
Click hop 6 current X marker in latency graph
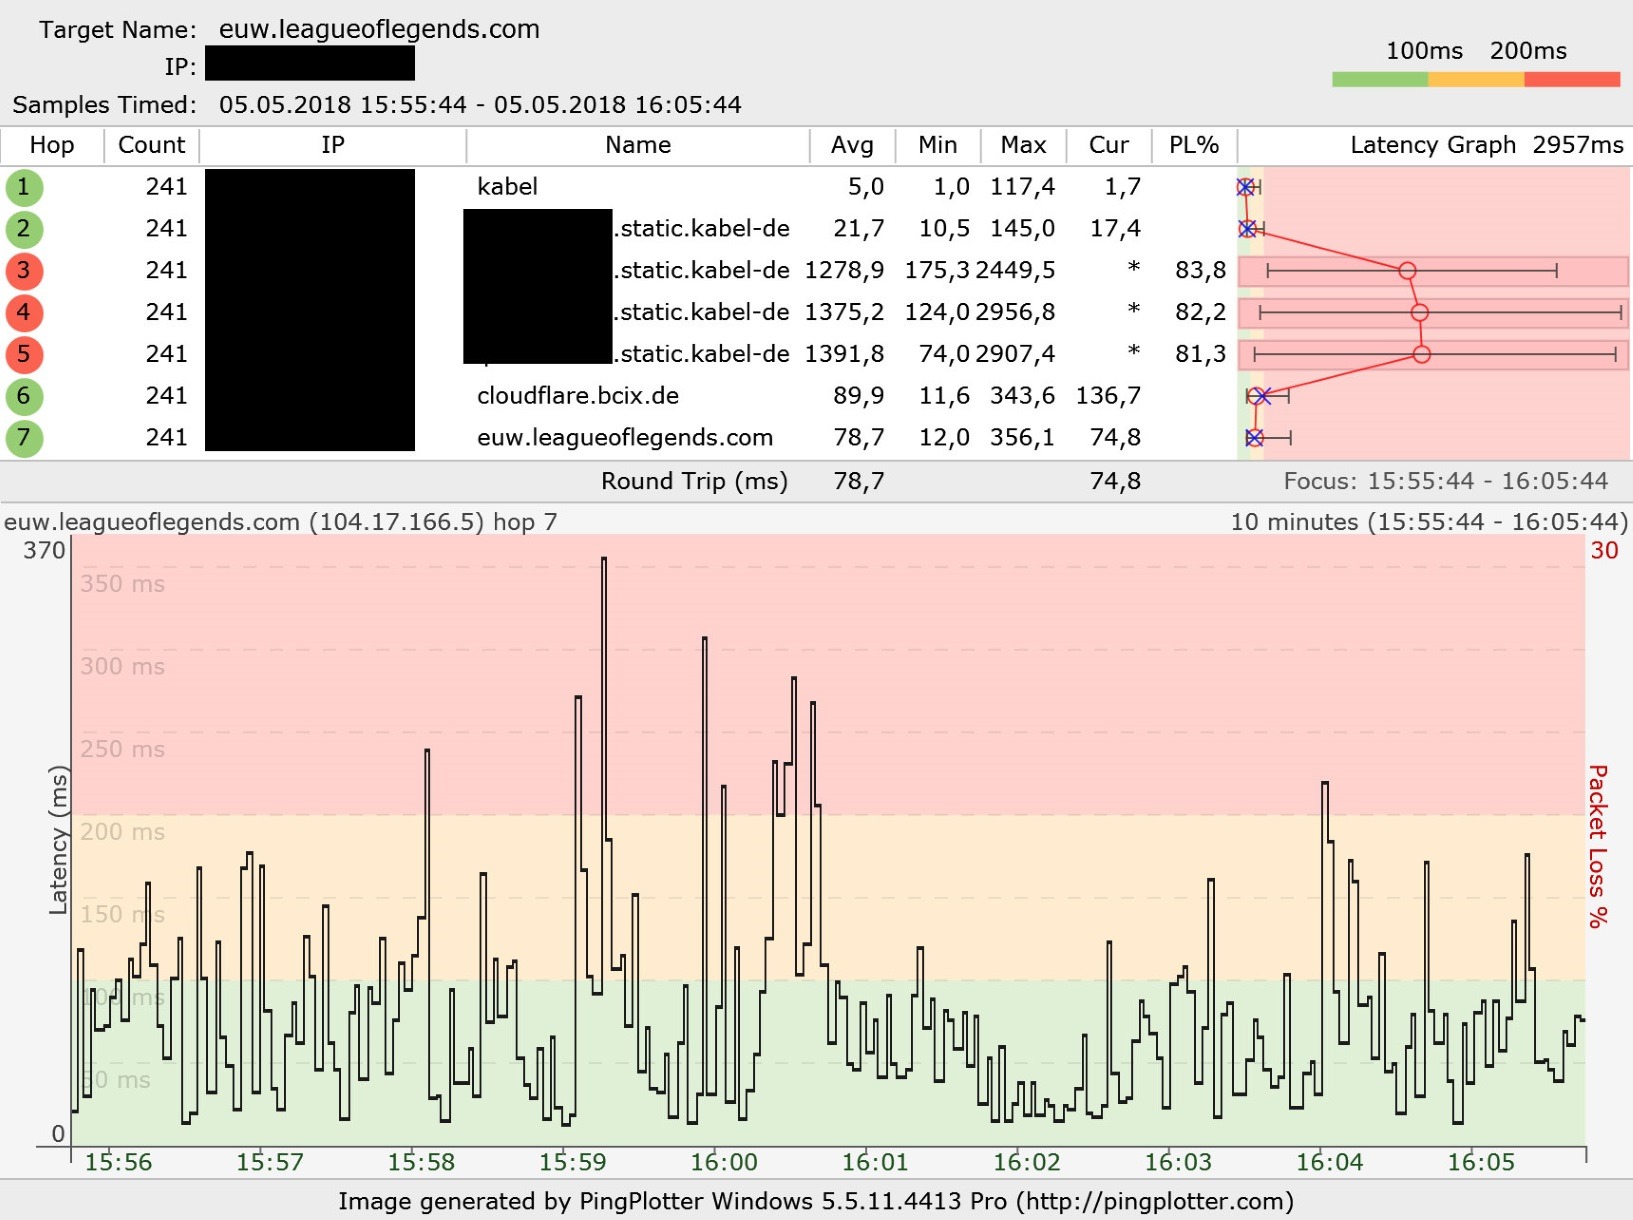[x=1263, y=396]
